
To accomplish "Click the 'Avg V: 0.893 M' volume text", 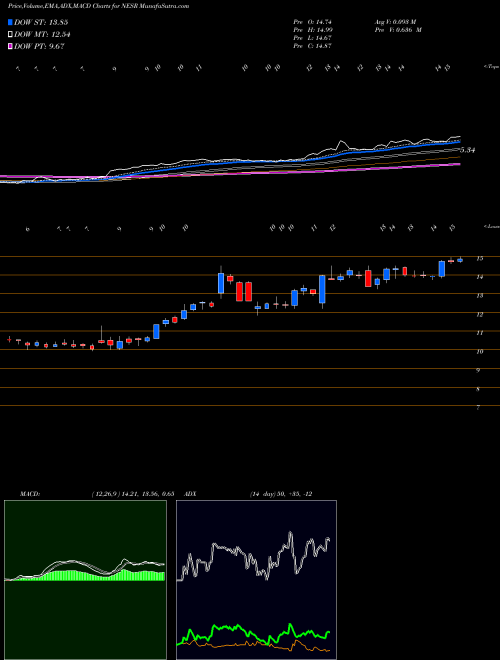I will (394, 22).
